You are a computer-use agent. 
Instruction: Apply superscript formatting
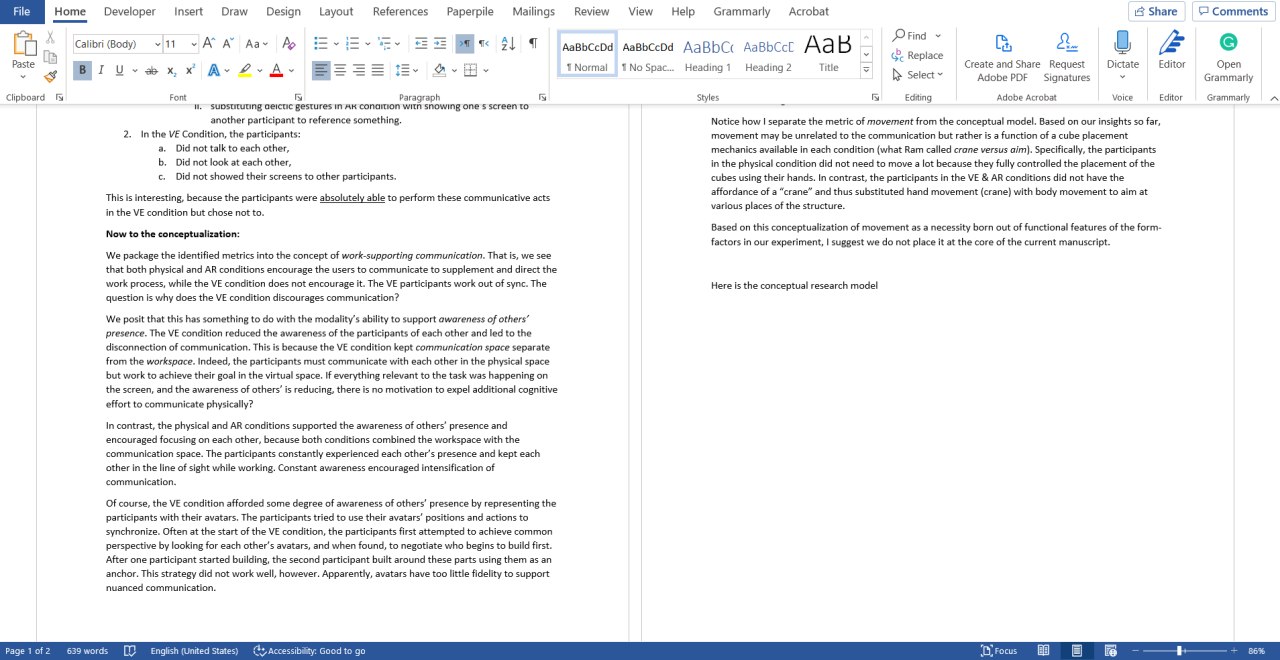pyautogui.click(x=190, y=70)
